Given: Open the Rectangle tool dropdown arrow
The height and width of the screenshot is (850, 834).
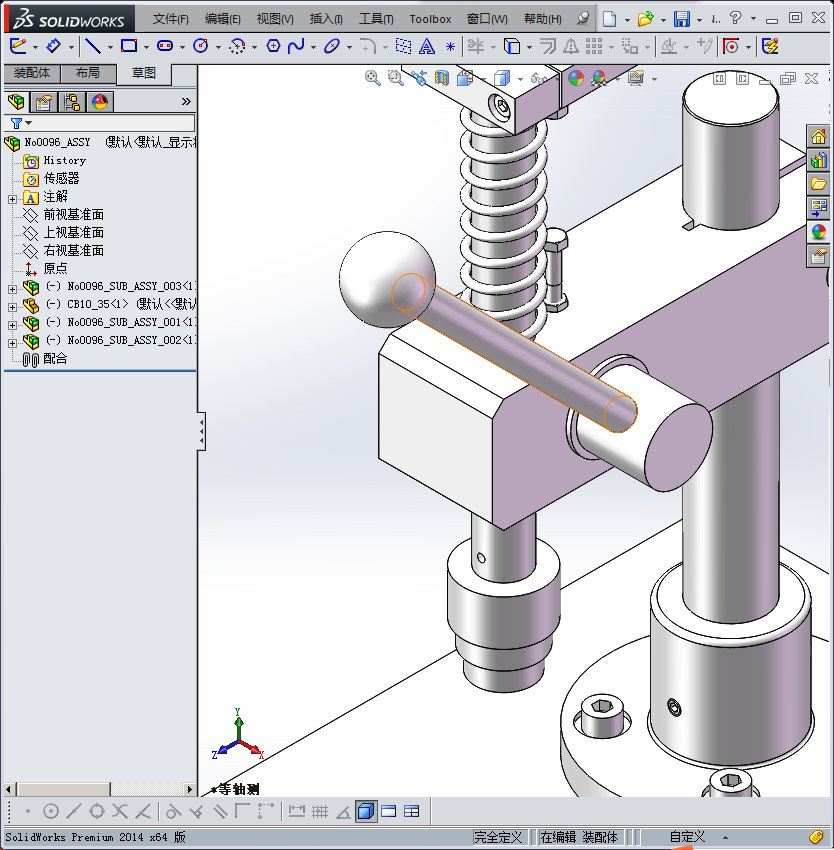Looking at the screenshot, I should 146,47.
